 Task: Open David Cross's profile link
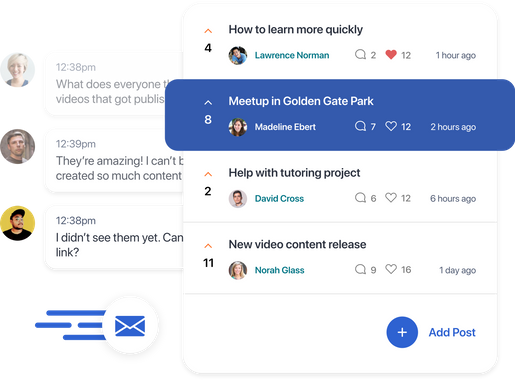(x=279, y=198)
